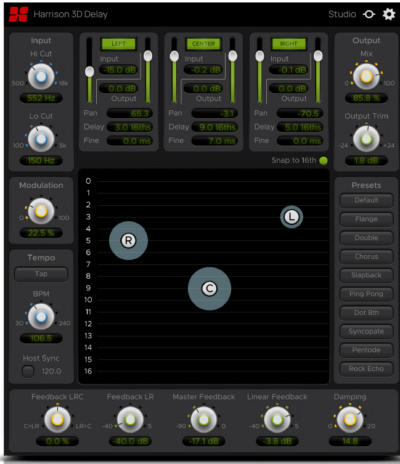Tap the tempo Tap button

41,274
